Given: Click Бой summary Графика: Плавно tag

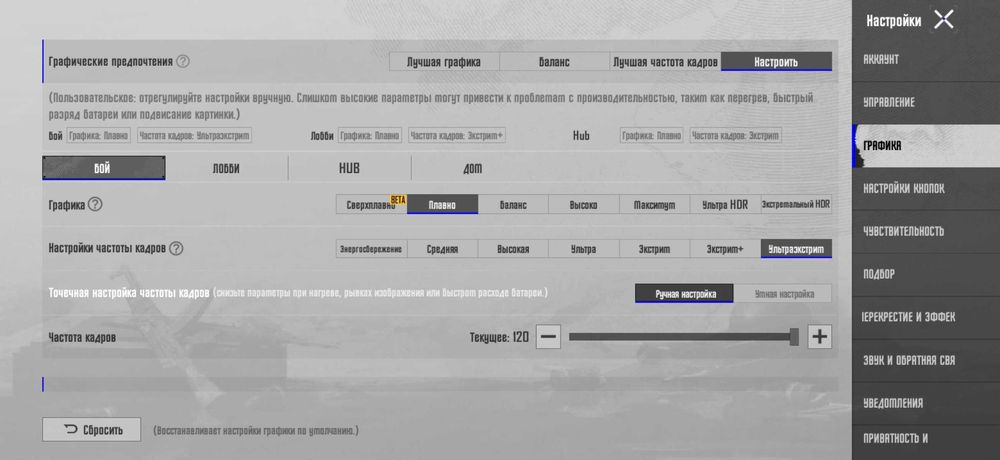Looking at the screenshot, I should (x=99, y=136).
